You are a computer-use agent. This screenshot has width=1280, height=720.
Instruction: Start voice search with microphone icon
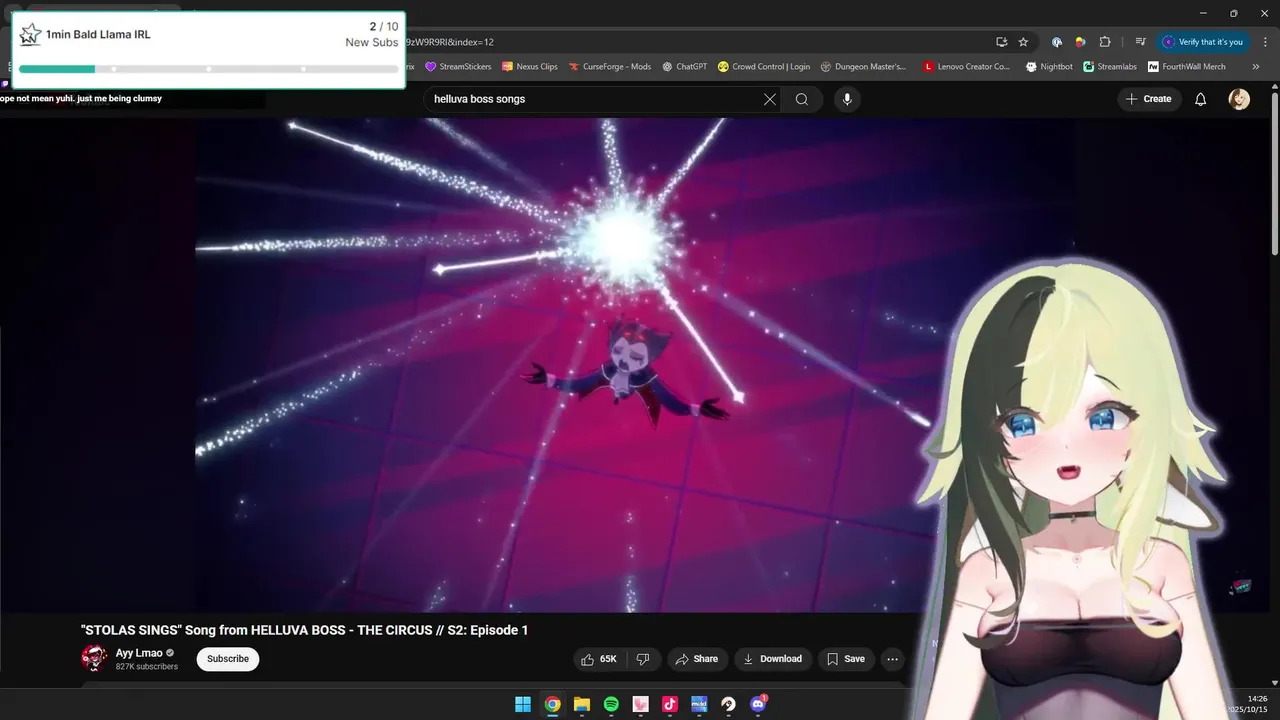(x=847, y=99)
